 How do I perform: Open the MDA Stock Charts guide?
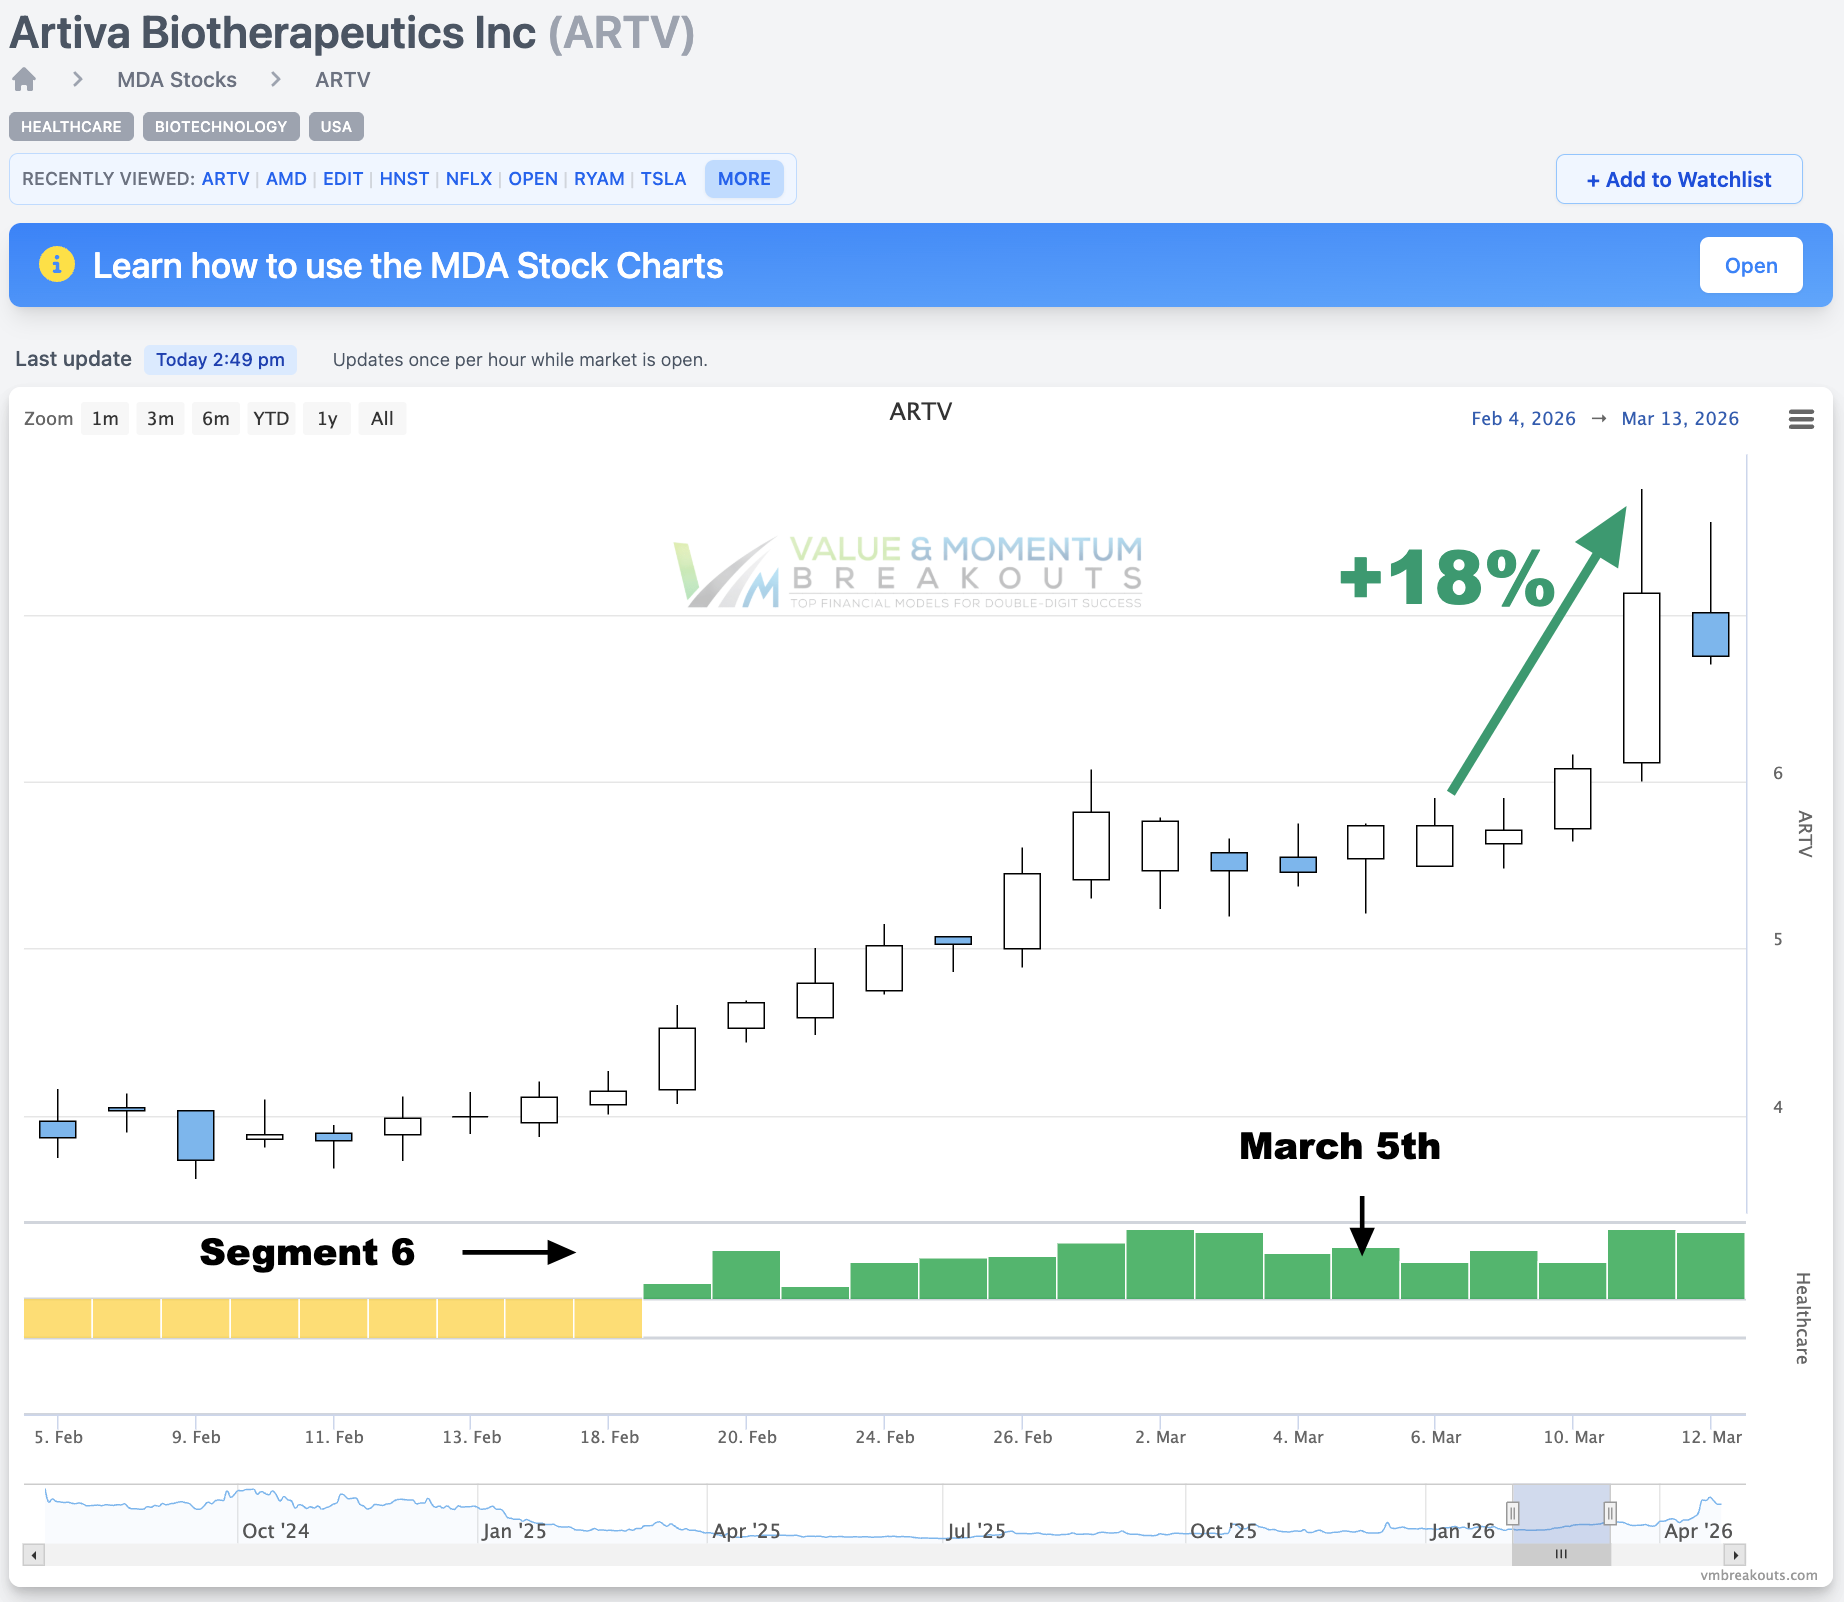pos(1751,265)
